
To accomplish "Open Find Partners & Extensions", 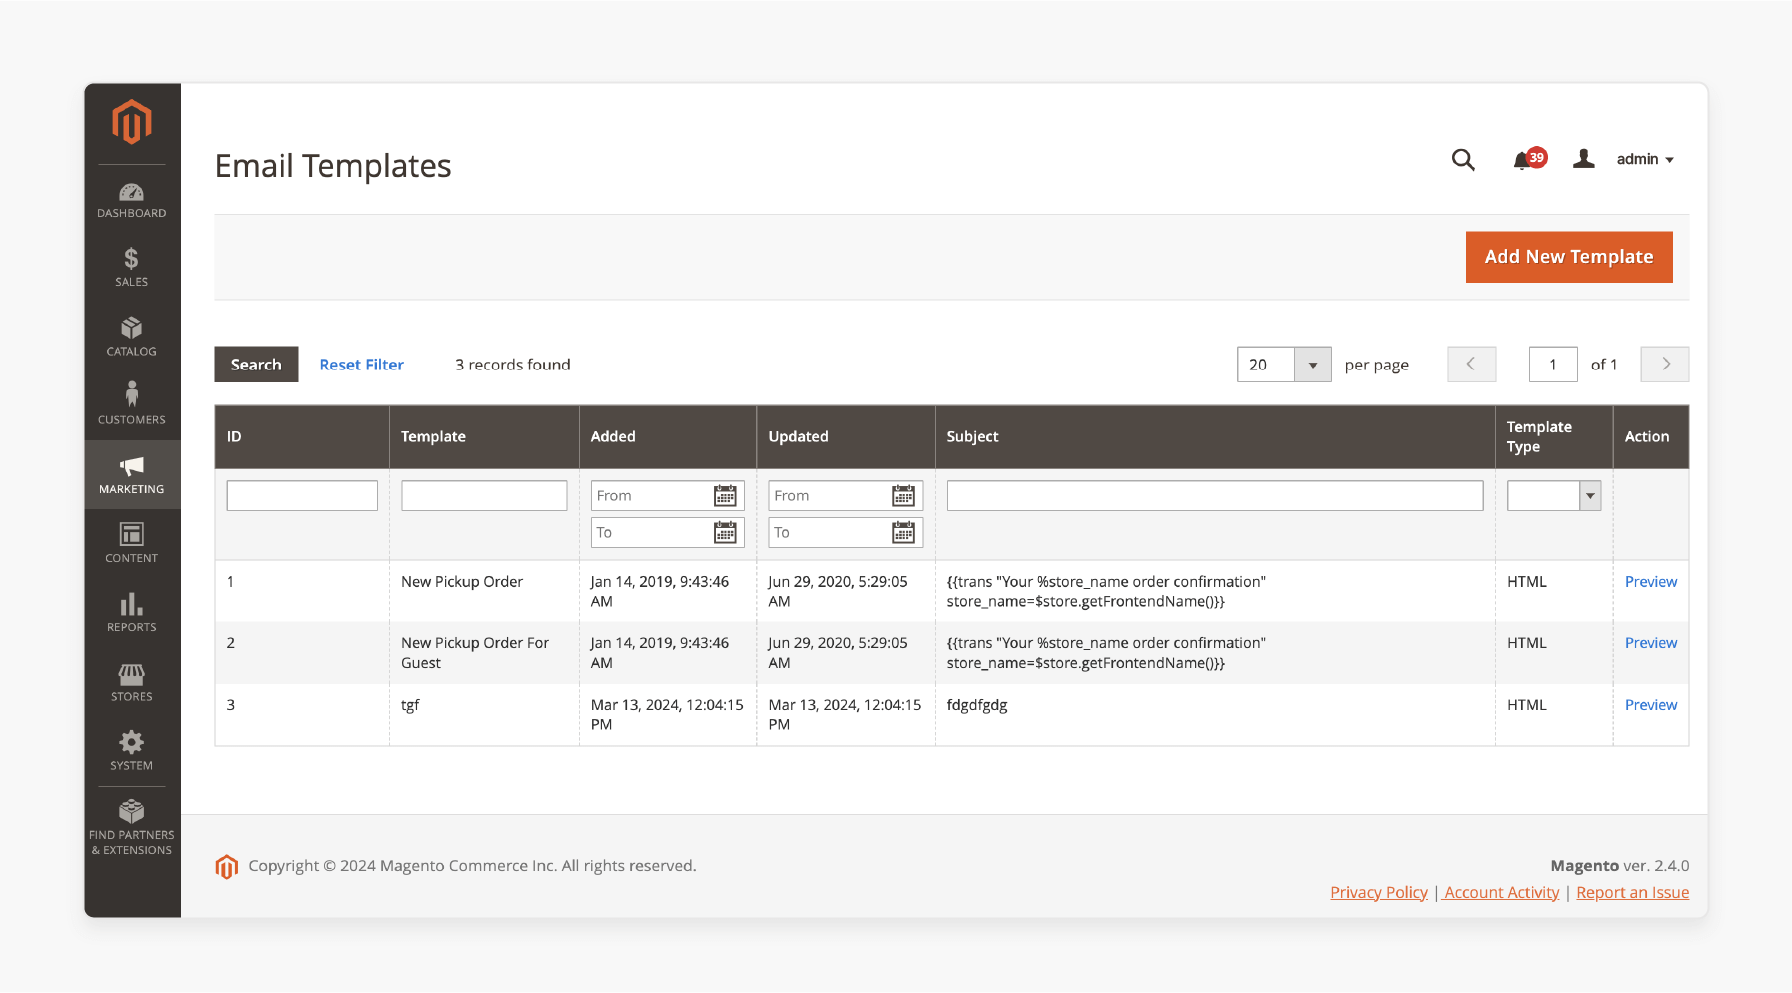I will (132, 828).
